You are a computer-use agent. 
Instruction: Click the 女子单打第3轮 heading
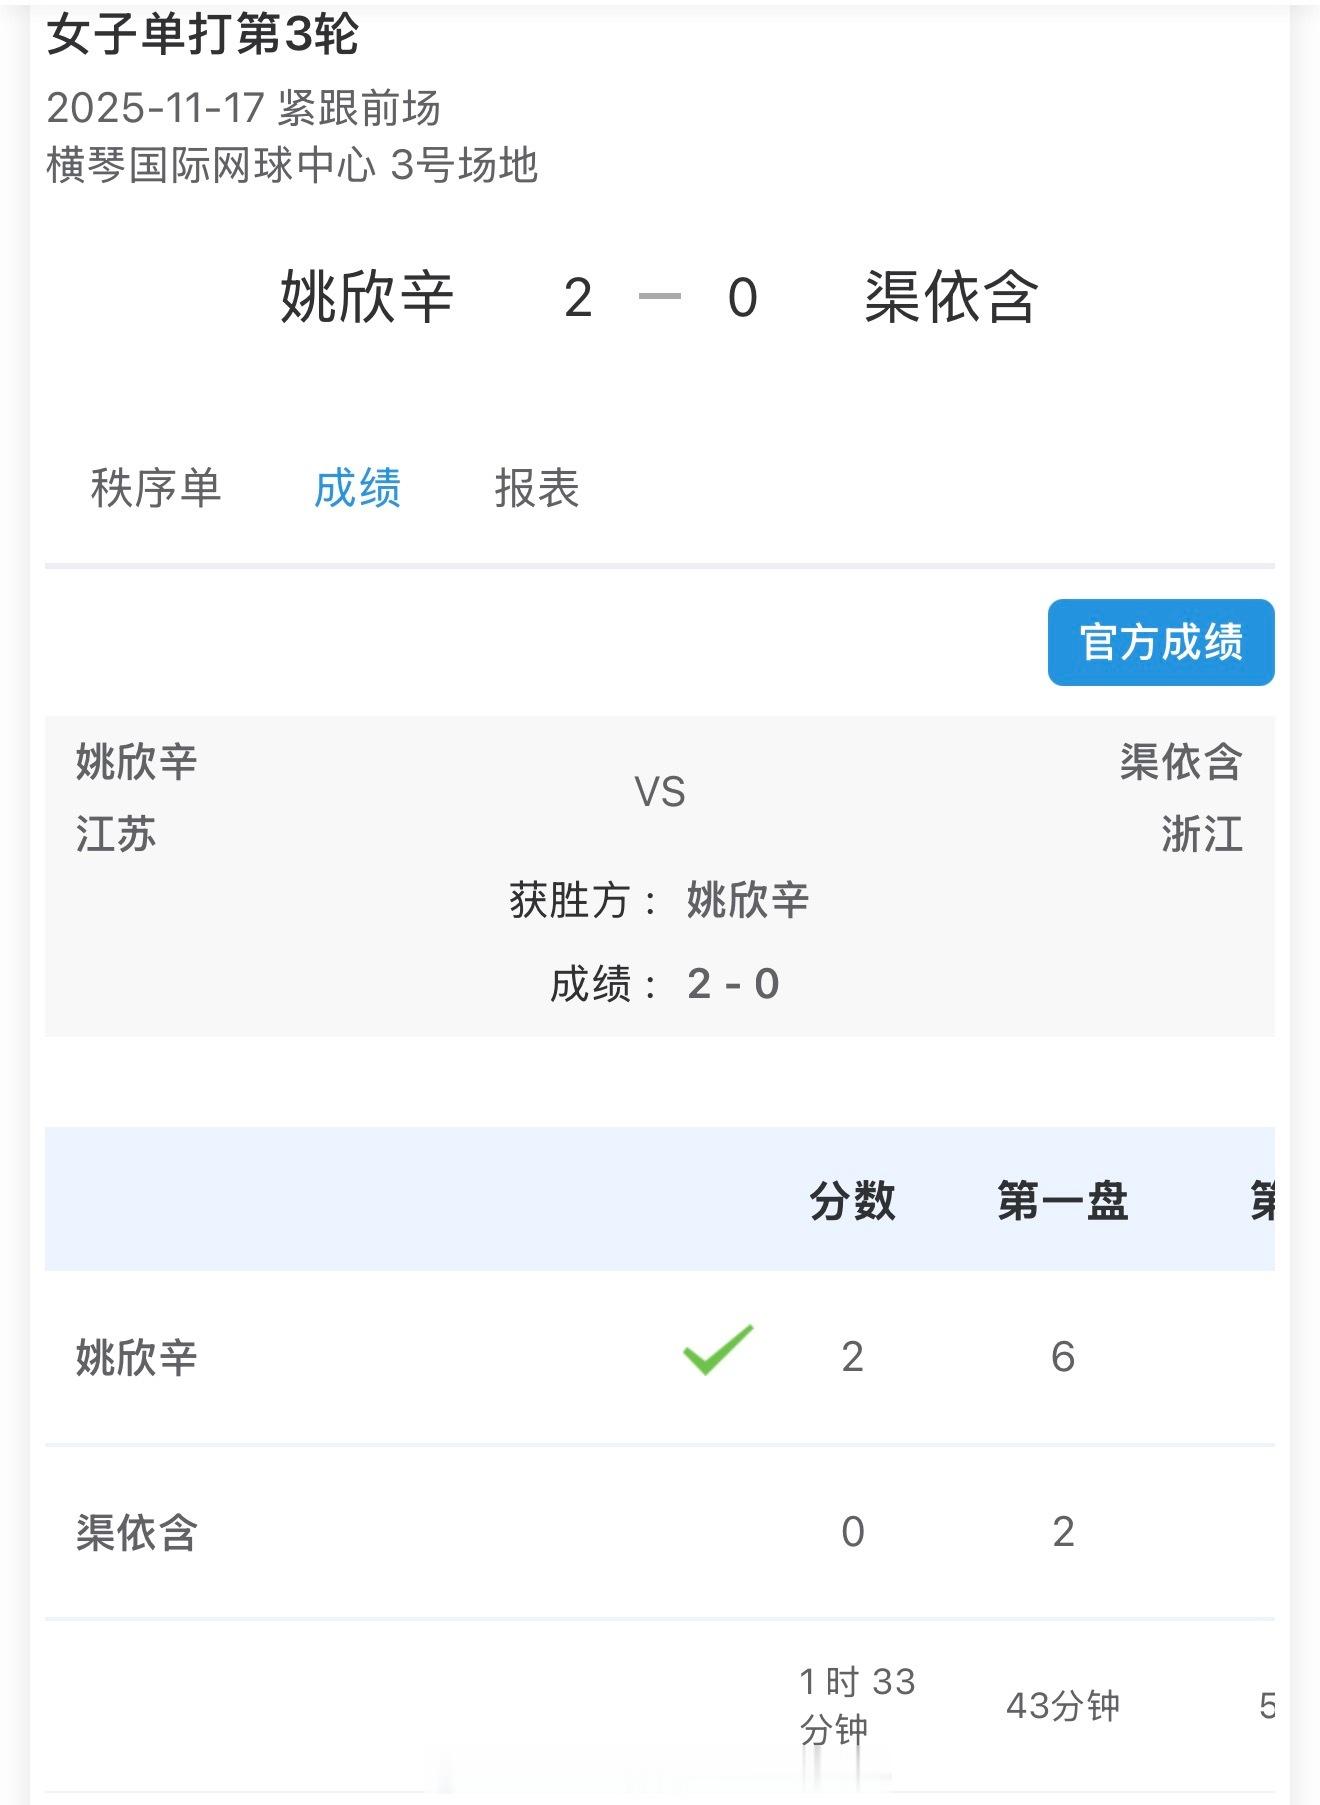pos(203,36)
